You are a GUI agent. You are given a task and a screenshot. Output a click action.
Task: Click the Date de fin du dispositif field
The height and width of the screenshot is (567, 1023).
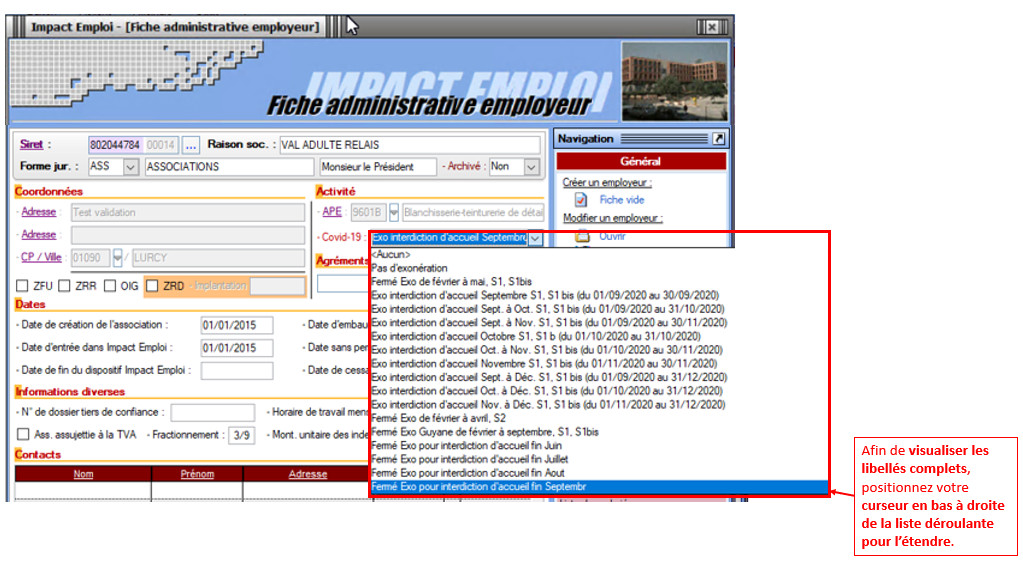pyautogui.click(x=237, y=371)
